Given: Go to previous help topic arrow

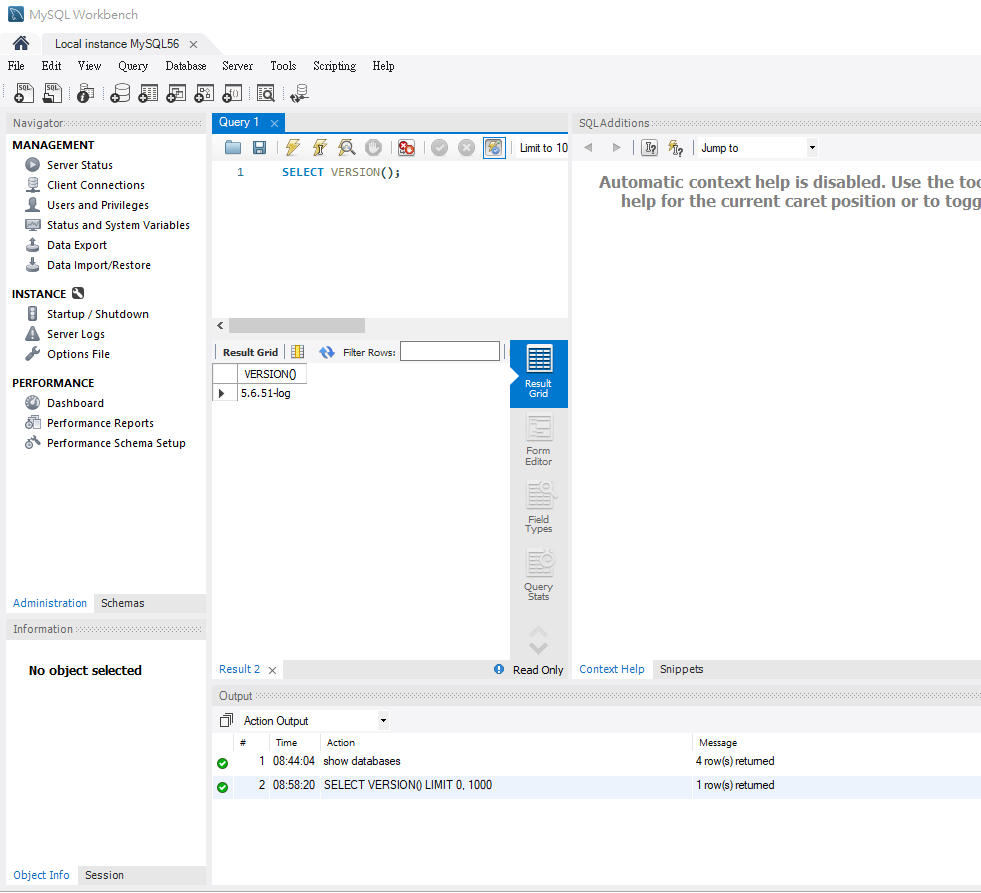Looking at the screenshot, I should 588,148.
